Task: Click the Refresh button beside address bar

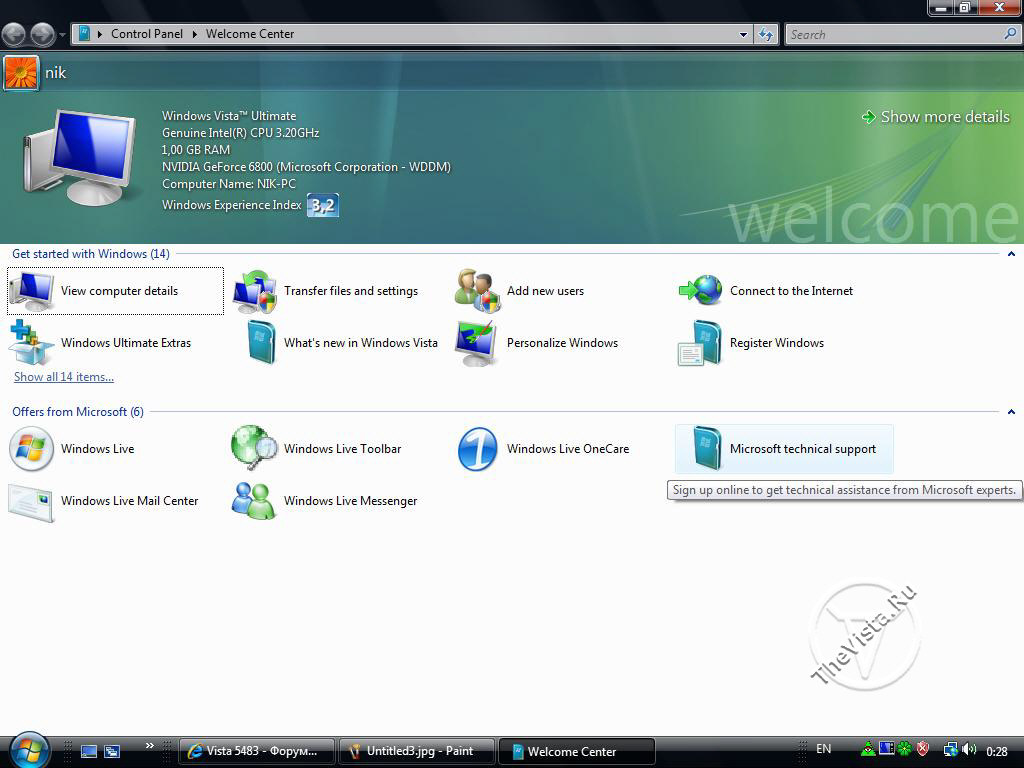Action: click(x=766, y=34)
